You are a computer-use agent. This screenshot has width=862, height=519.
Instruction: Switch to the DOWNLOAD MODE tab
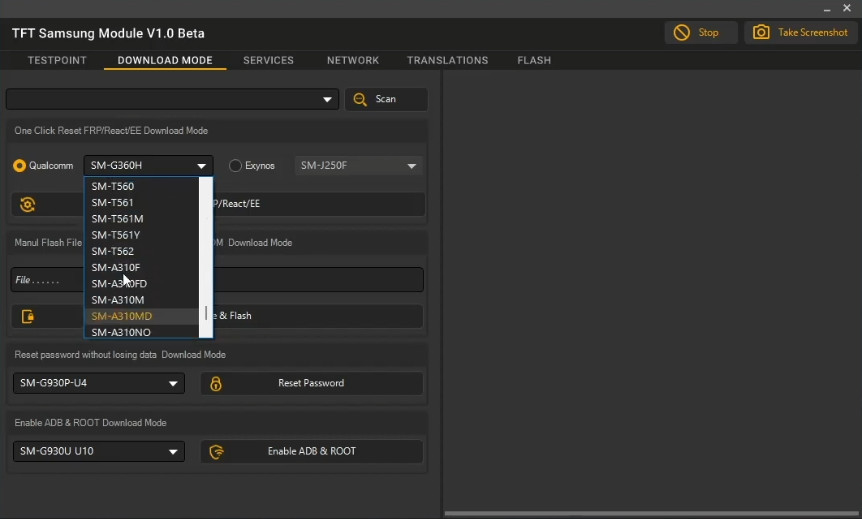(165, 60)
